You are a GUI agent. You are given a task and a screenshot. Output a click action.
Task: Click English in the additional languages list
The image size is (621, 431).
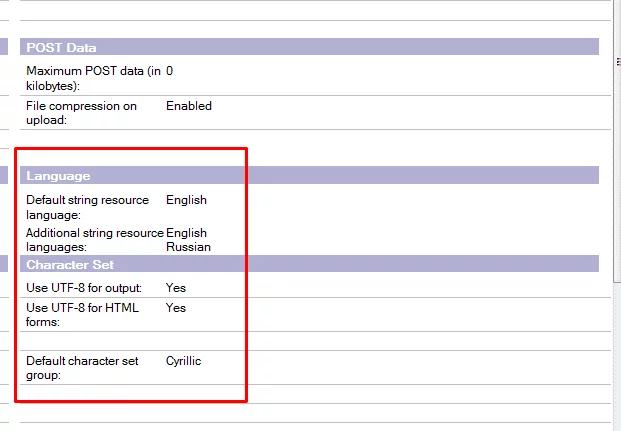point(186,233)
